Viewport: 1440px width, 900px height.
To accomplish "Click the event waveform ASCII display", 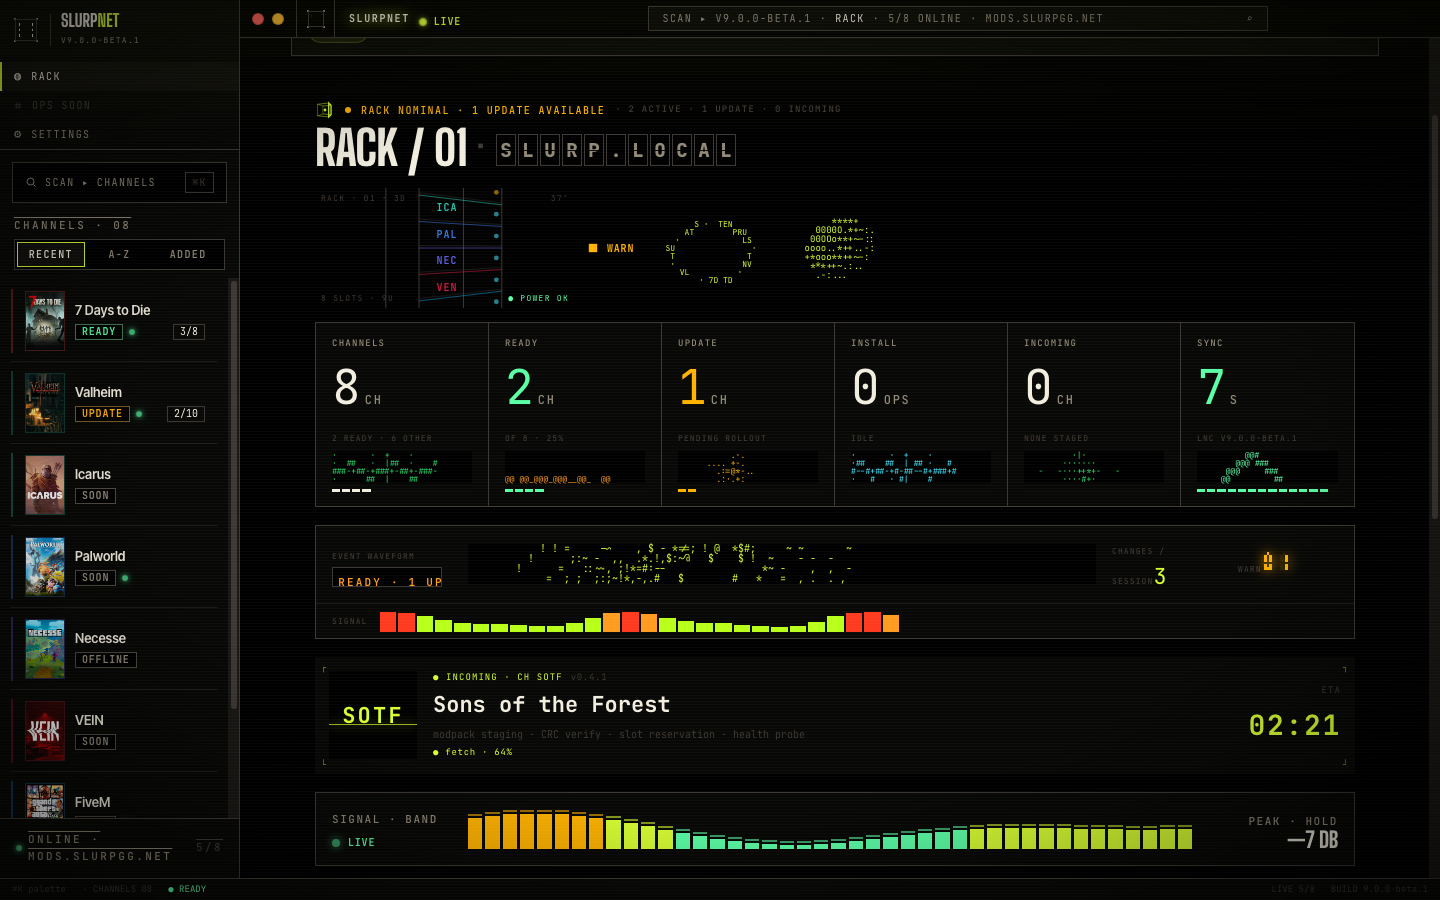I will (x=782, y=564).
